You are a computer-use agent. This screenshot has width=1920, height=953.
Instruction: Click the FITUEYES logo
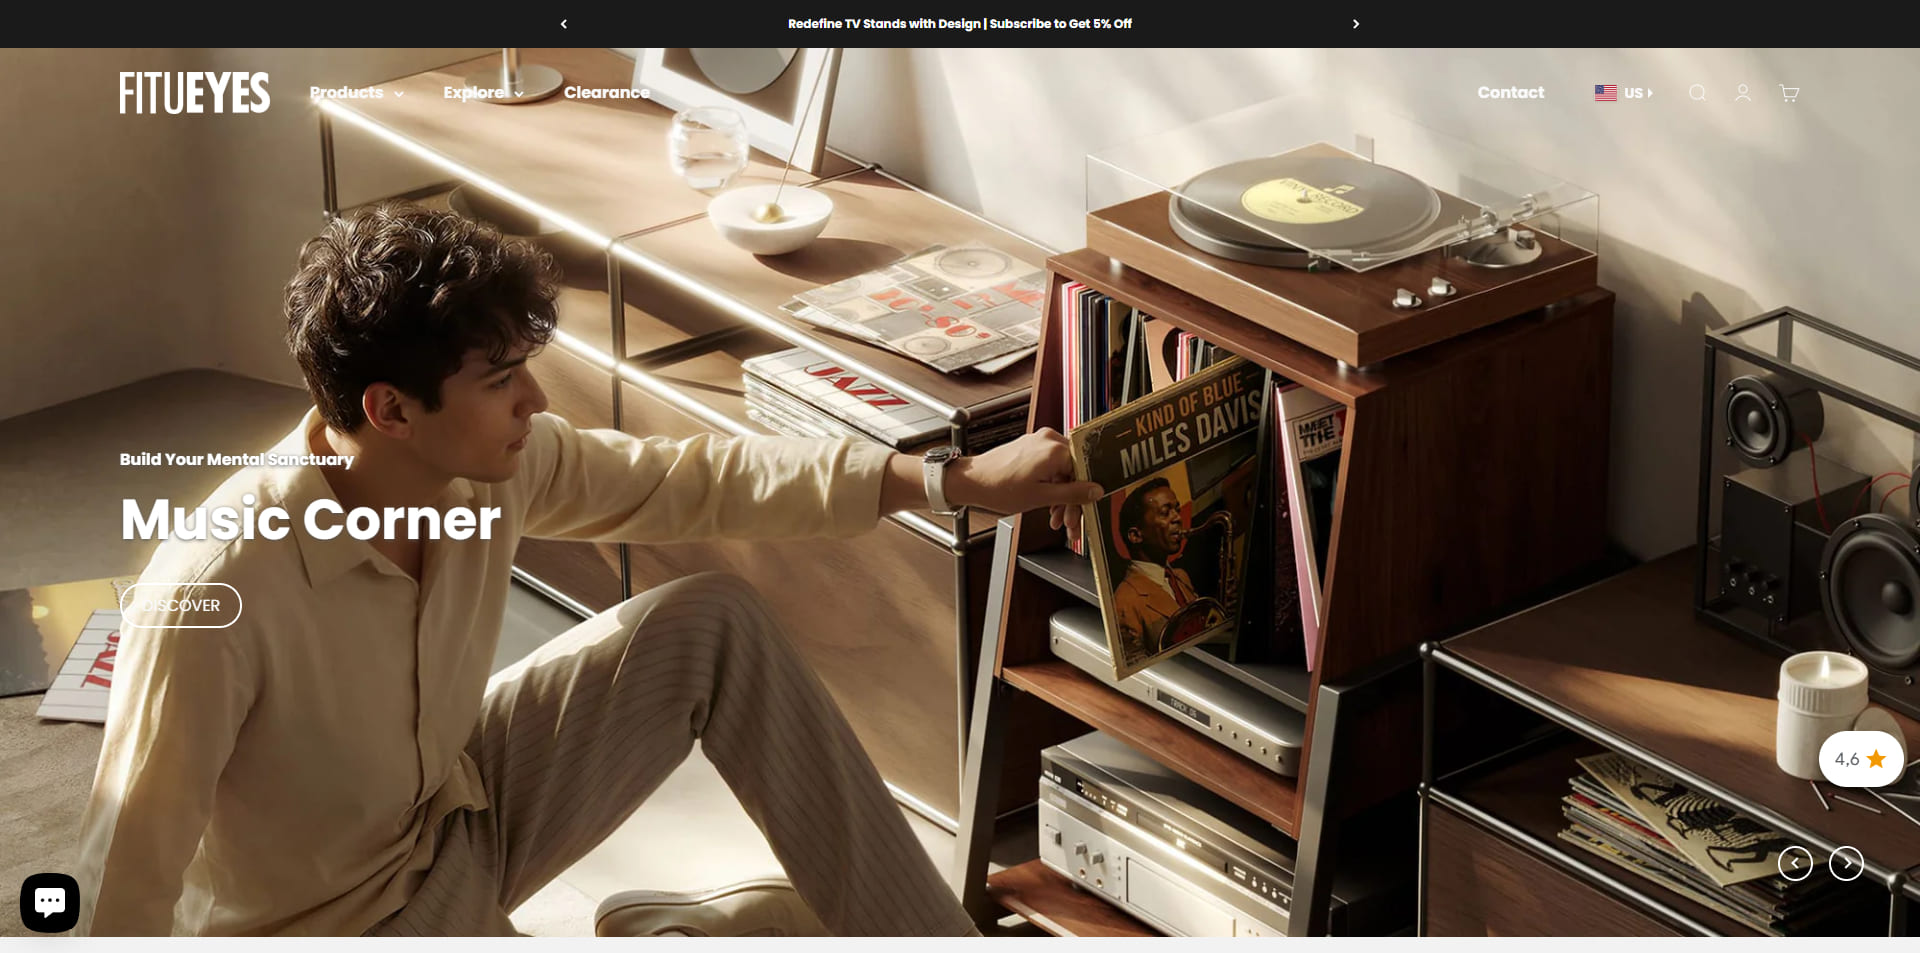[195, 93]
